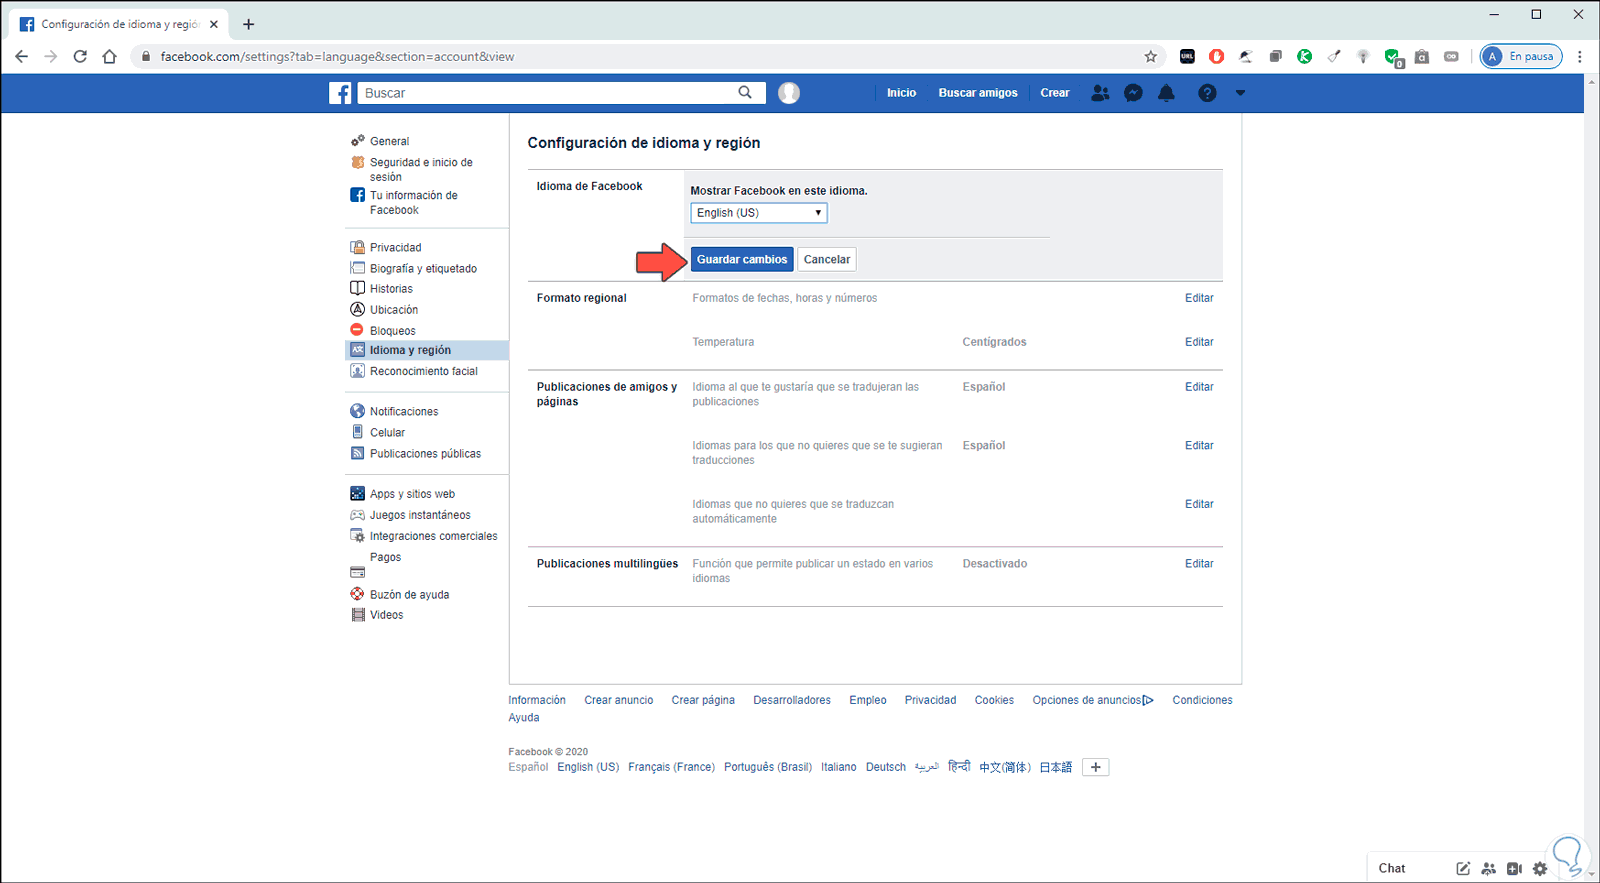Click the black URL extension icon

point(1187,57)
